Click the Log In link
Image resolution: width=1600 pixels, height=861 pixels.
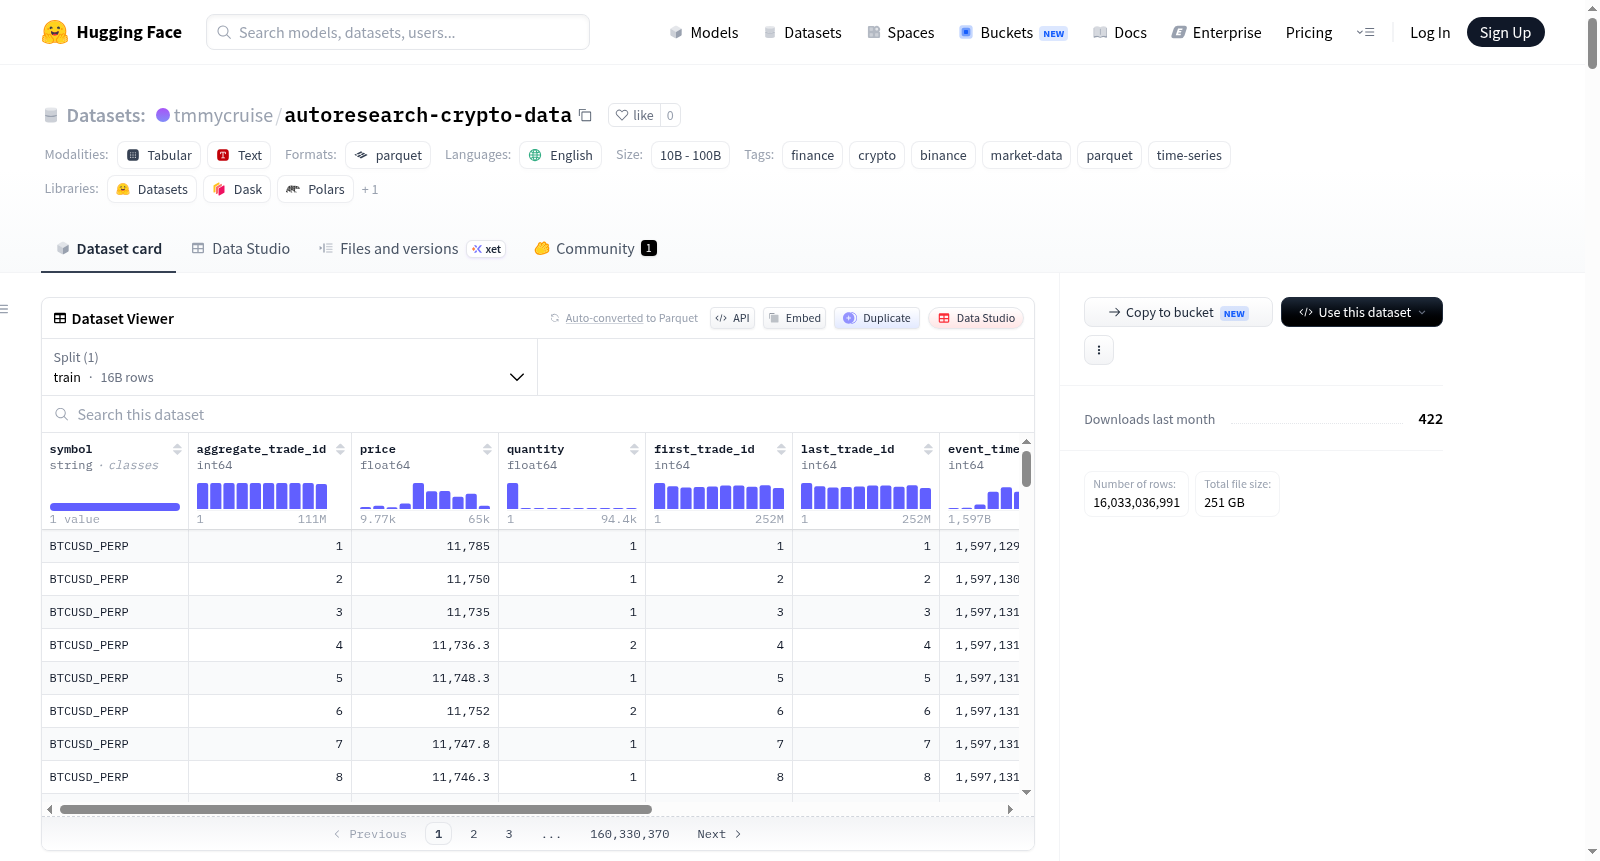[1430, 32]
